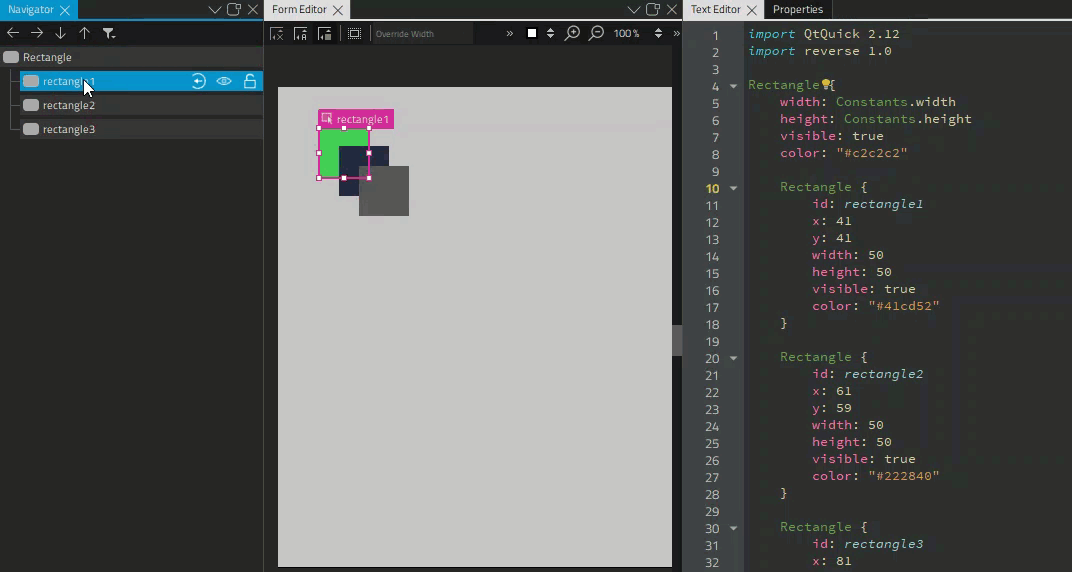1072x572 pixels.
Task: Collapse the code block at line 10
Action: [x=733, y=188]
